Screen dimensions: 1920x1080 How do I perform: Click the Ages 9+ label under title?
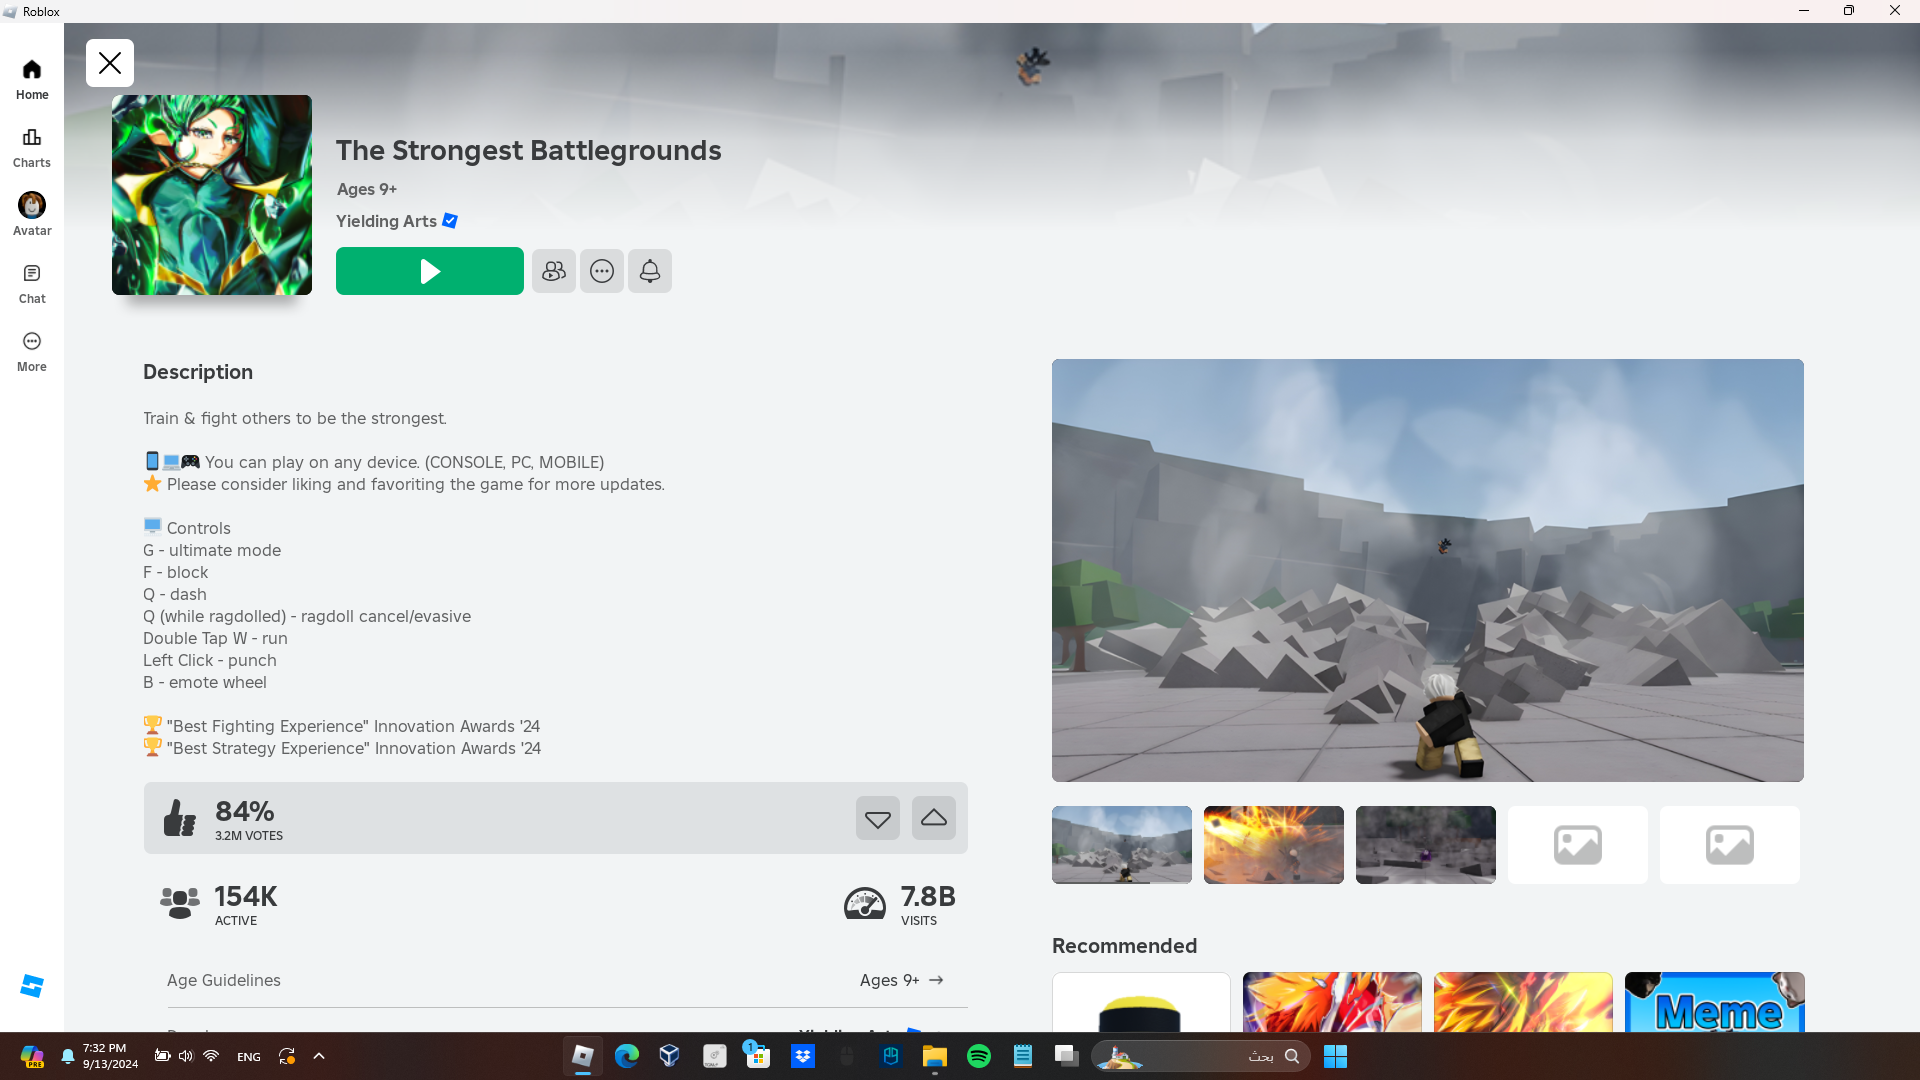(x=367, y=189)
